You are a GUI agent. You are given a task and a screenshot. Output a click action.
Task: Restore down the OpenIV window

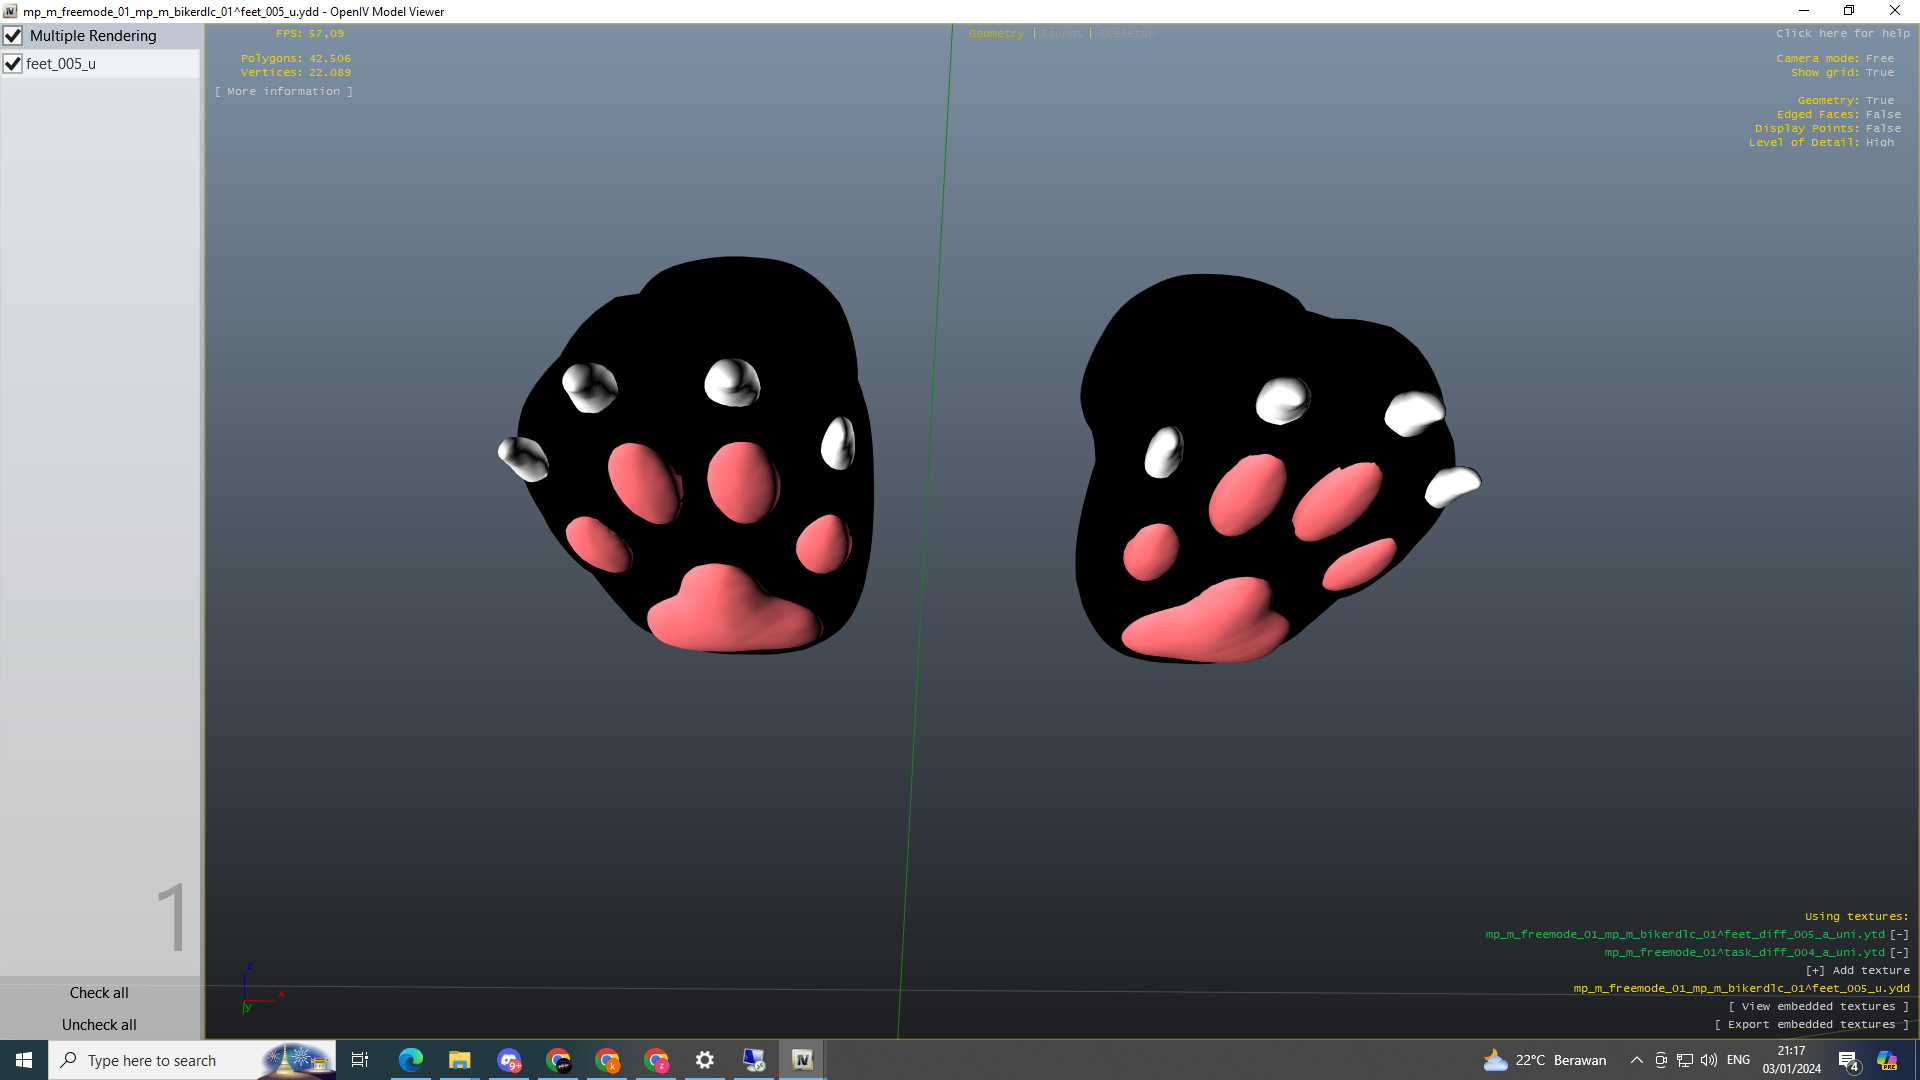tap(1849, 11)
